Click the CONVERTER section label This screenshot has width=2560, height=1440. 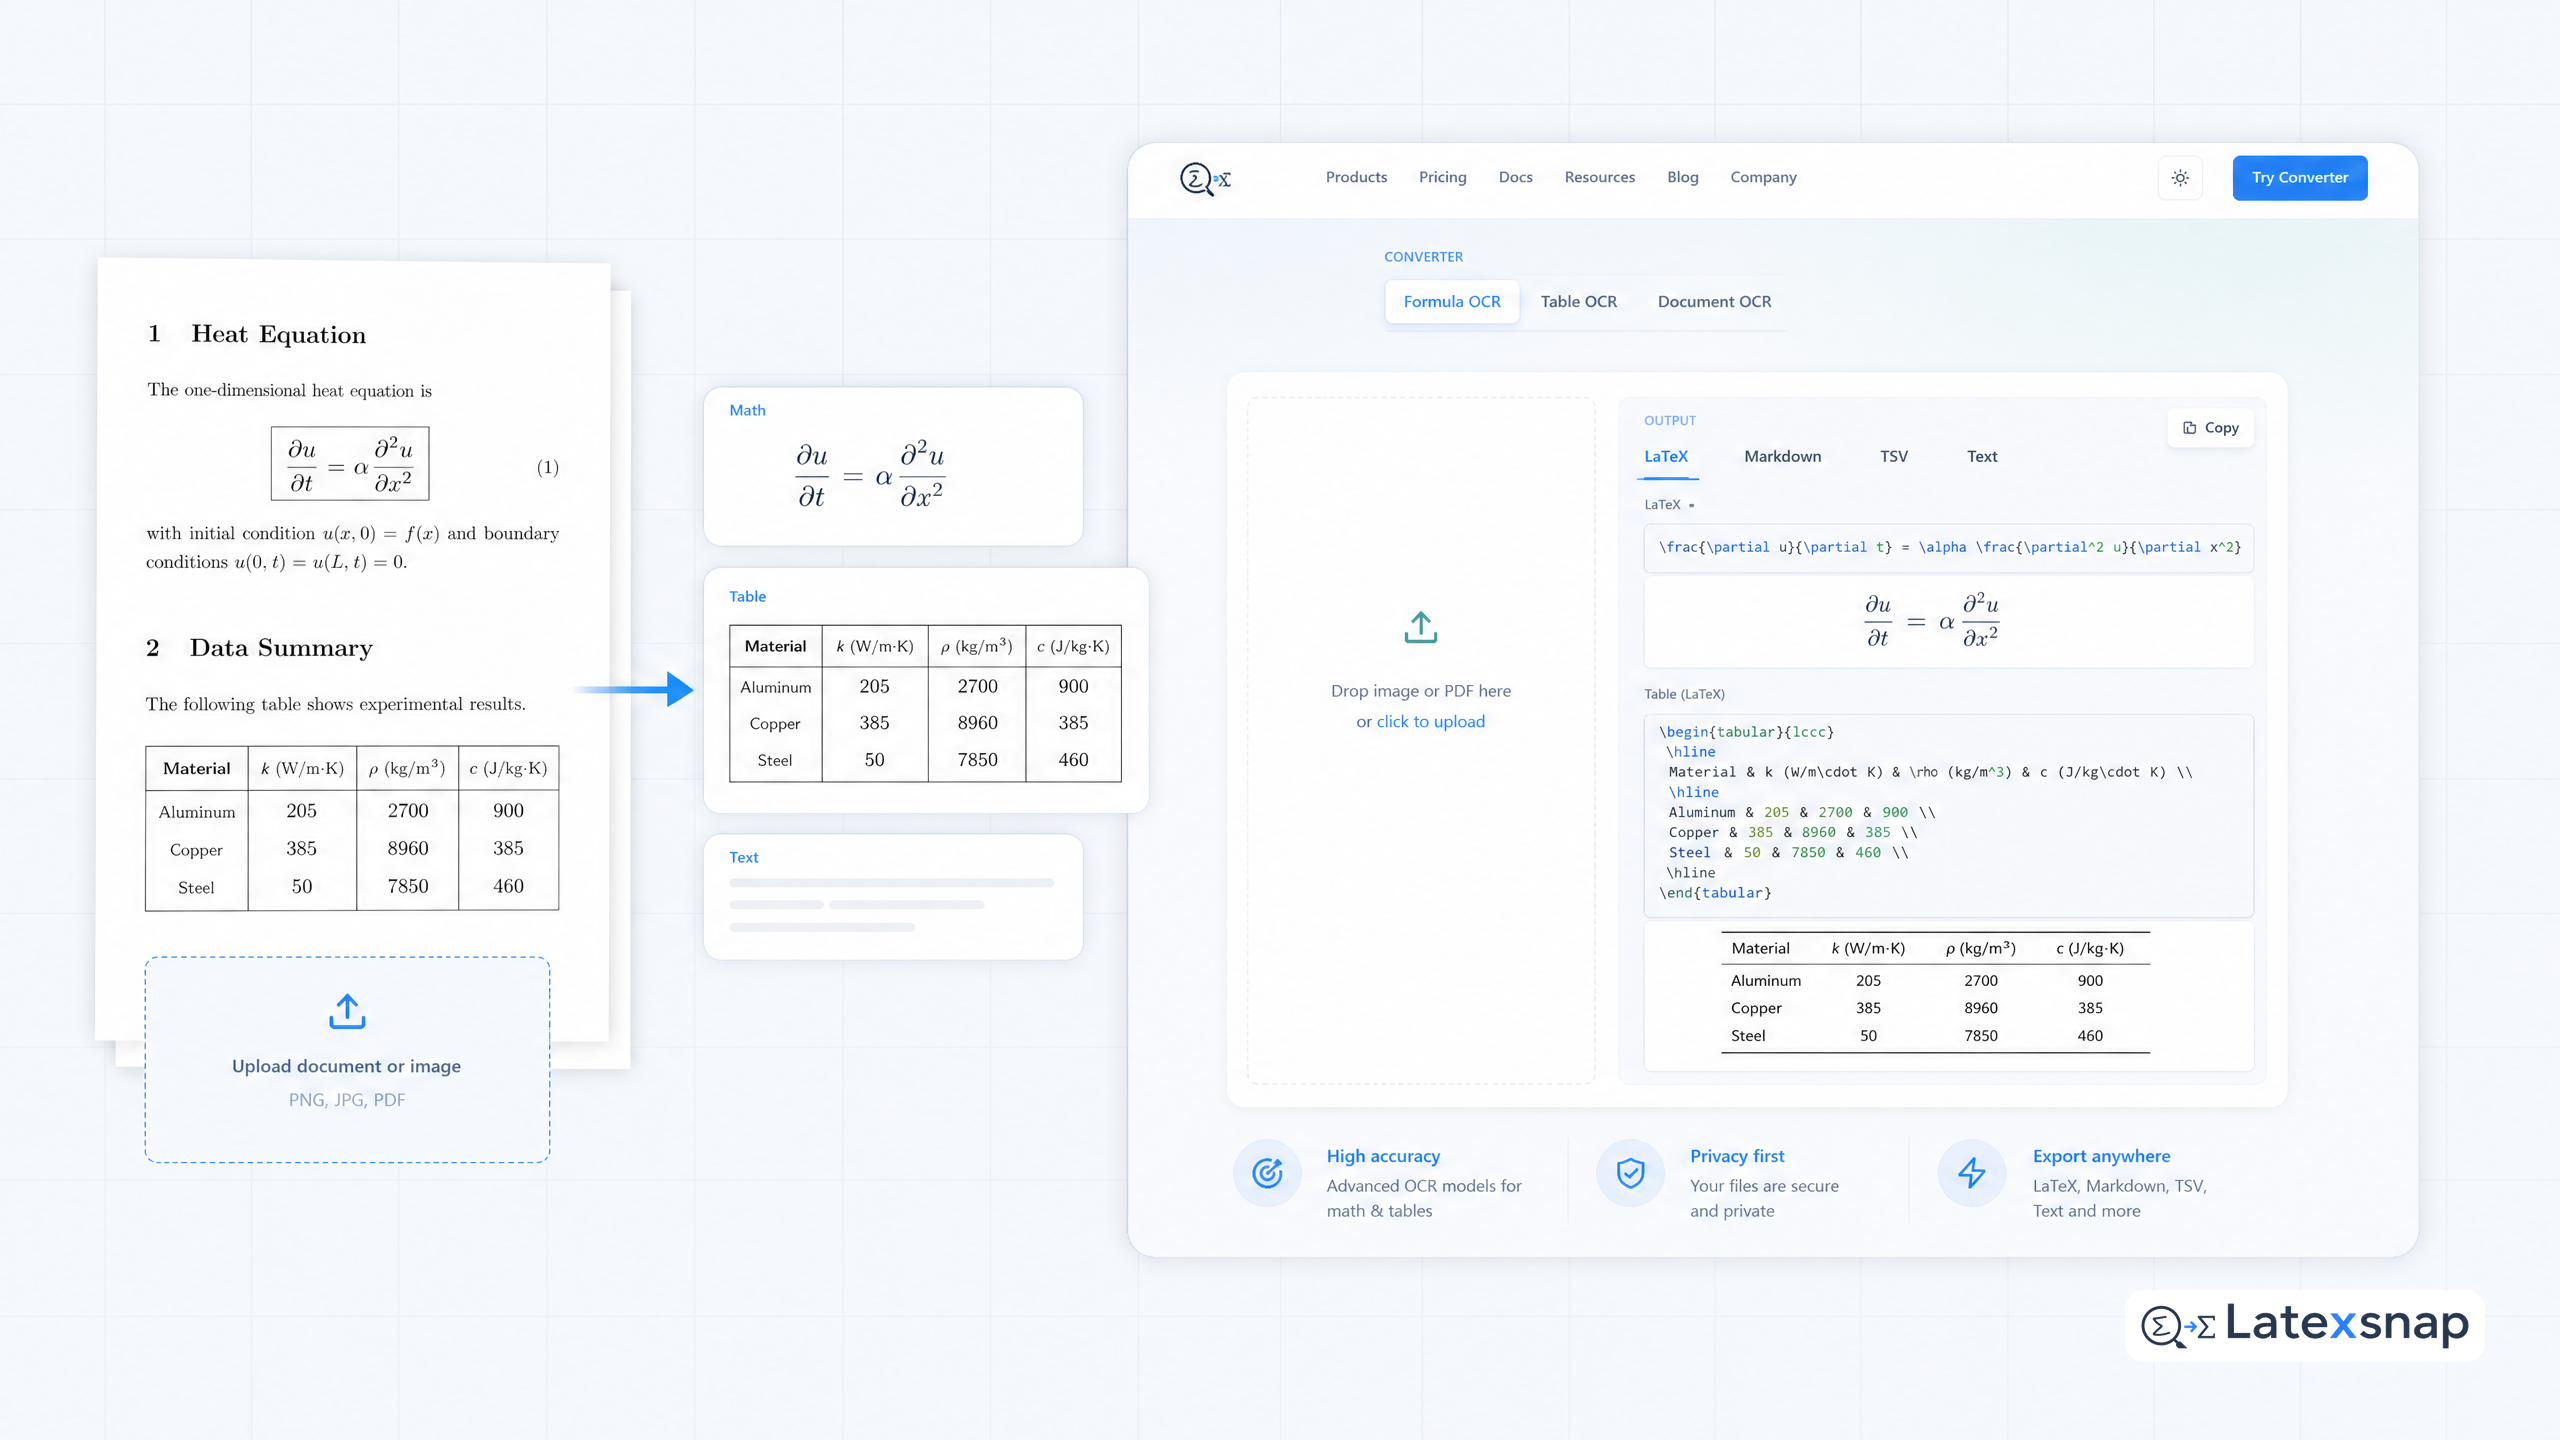click(1423, 257)
